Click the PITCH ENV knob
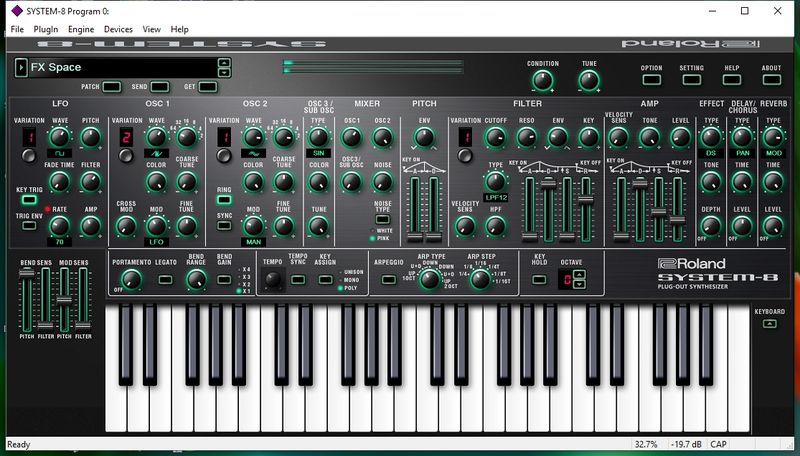Viewport: 800px width, 456px height. 424,137
